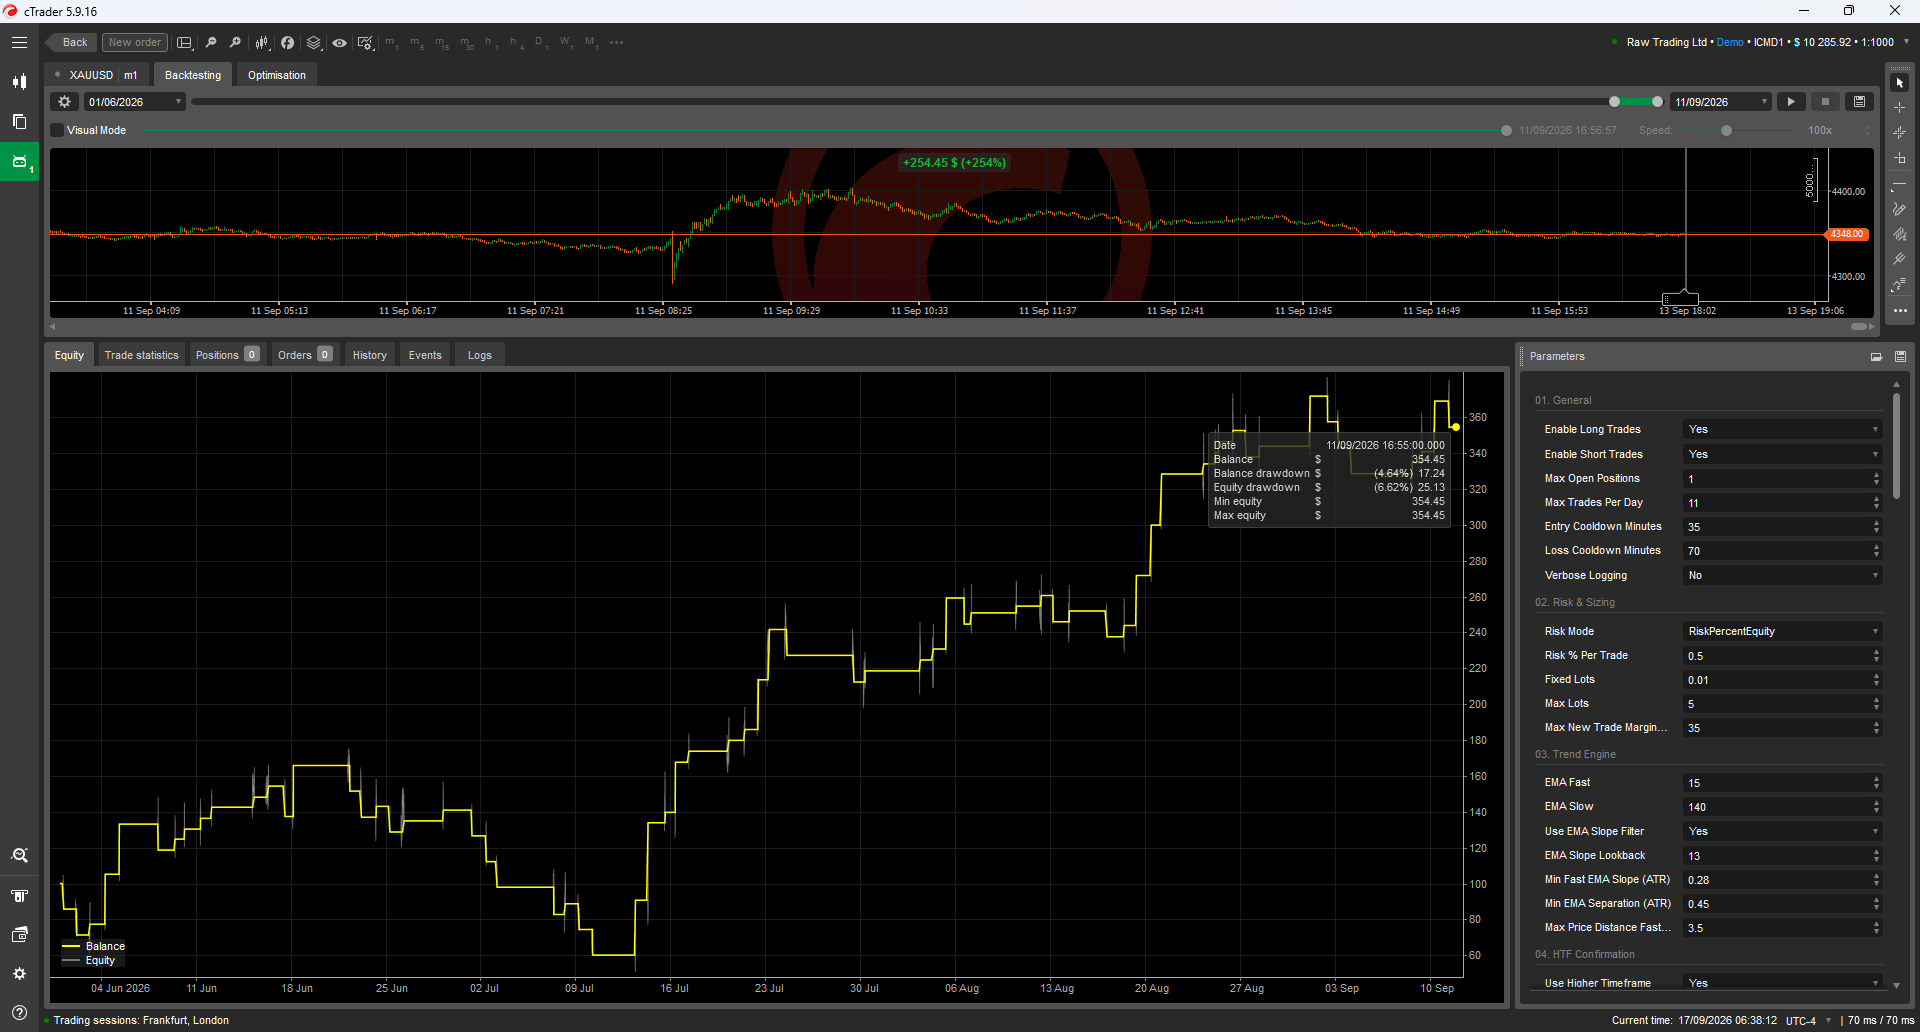Image resolution: width=1920 pixels, height=1032 pixels.
Task: Adjust the Speed slider handle
Action: pyautogui.click(x=1726, y=131)
